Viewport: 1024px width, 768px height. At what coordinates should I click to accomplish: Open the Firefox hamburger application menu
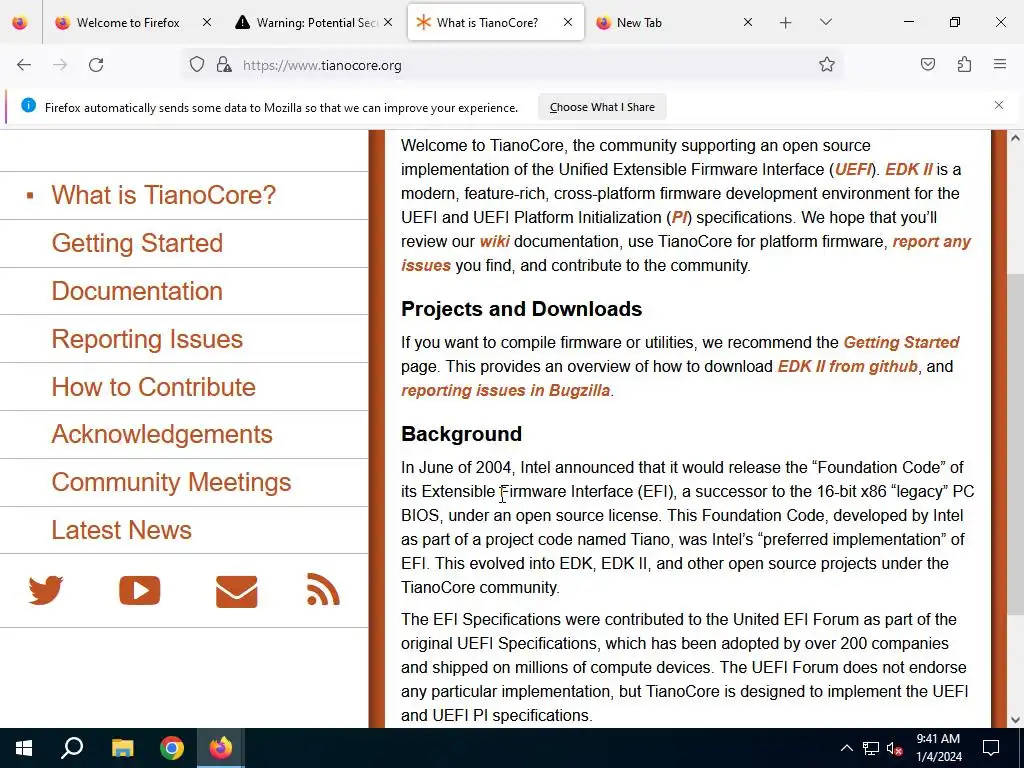(1000, 64)
